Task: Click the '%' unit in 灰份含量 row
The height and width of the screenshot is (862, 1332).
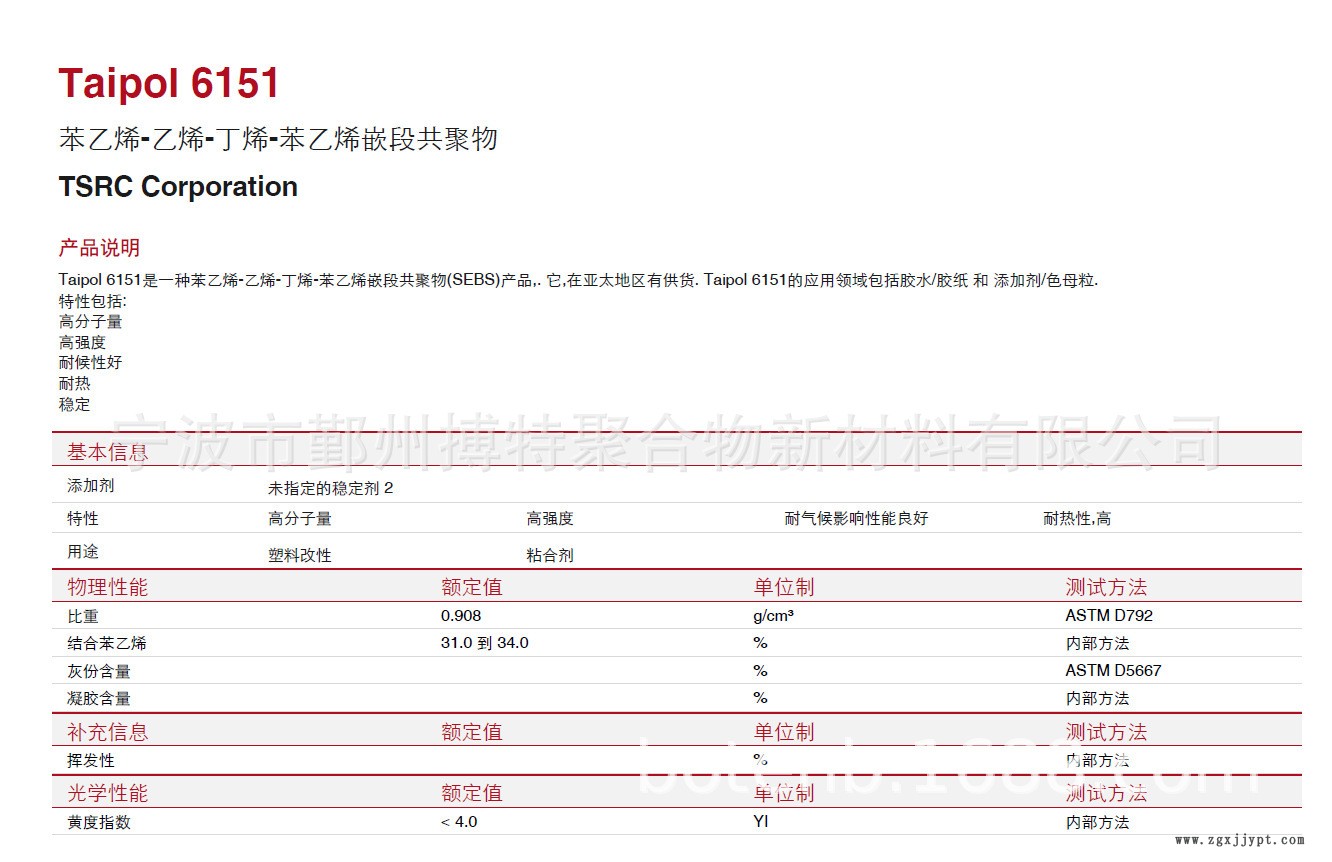Action: click(x=761, y=671)
